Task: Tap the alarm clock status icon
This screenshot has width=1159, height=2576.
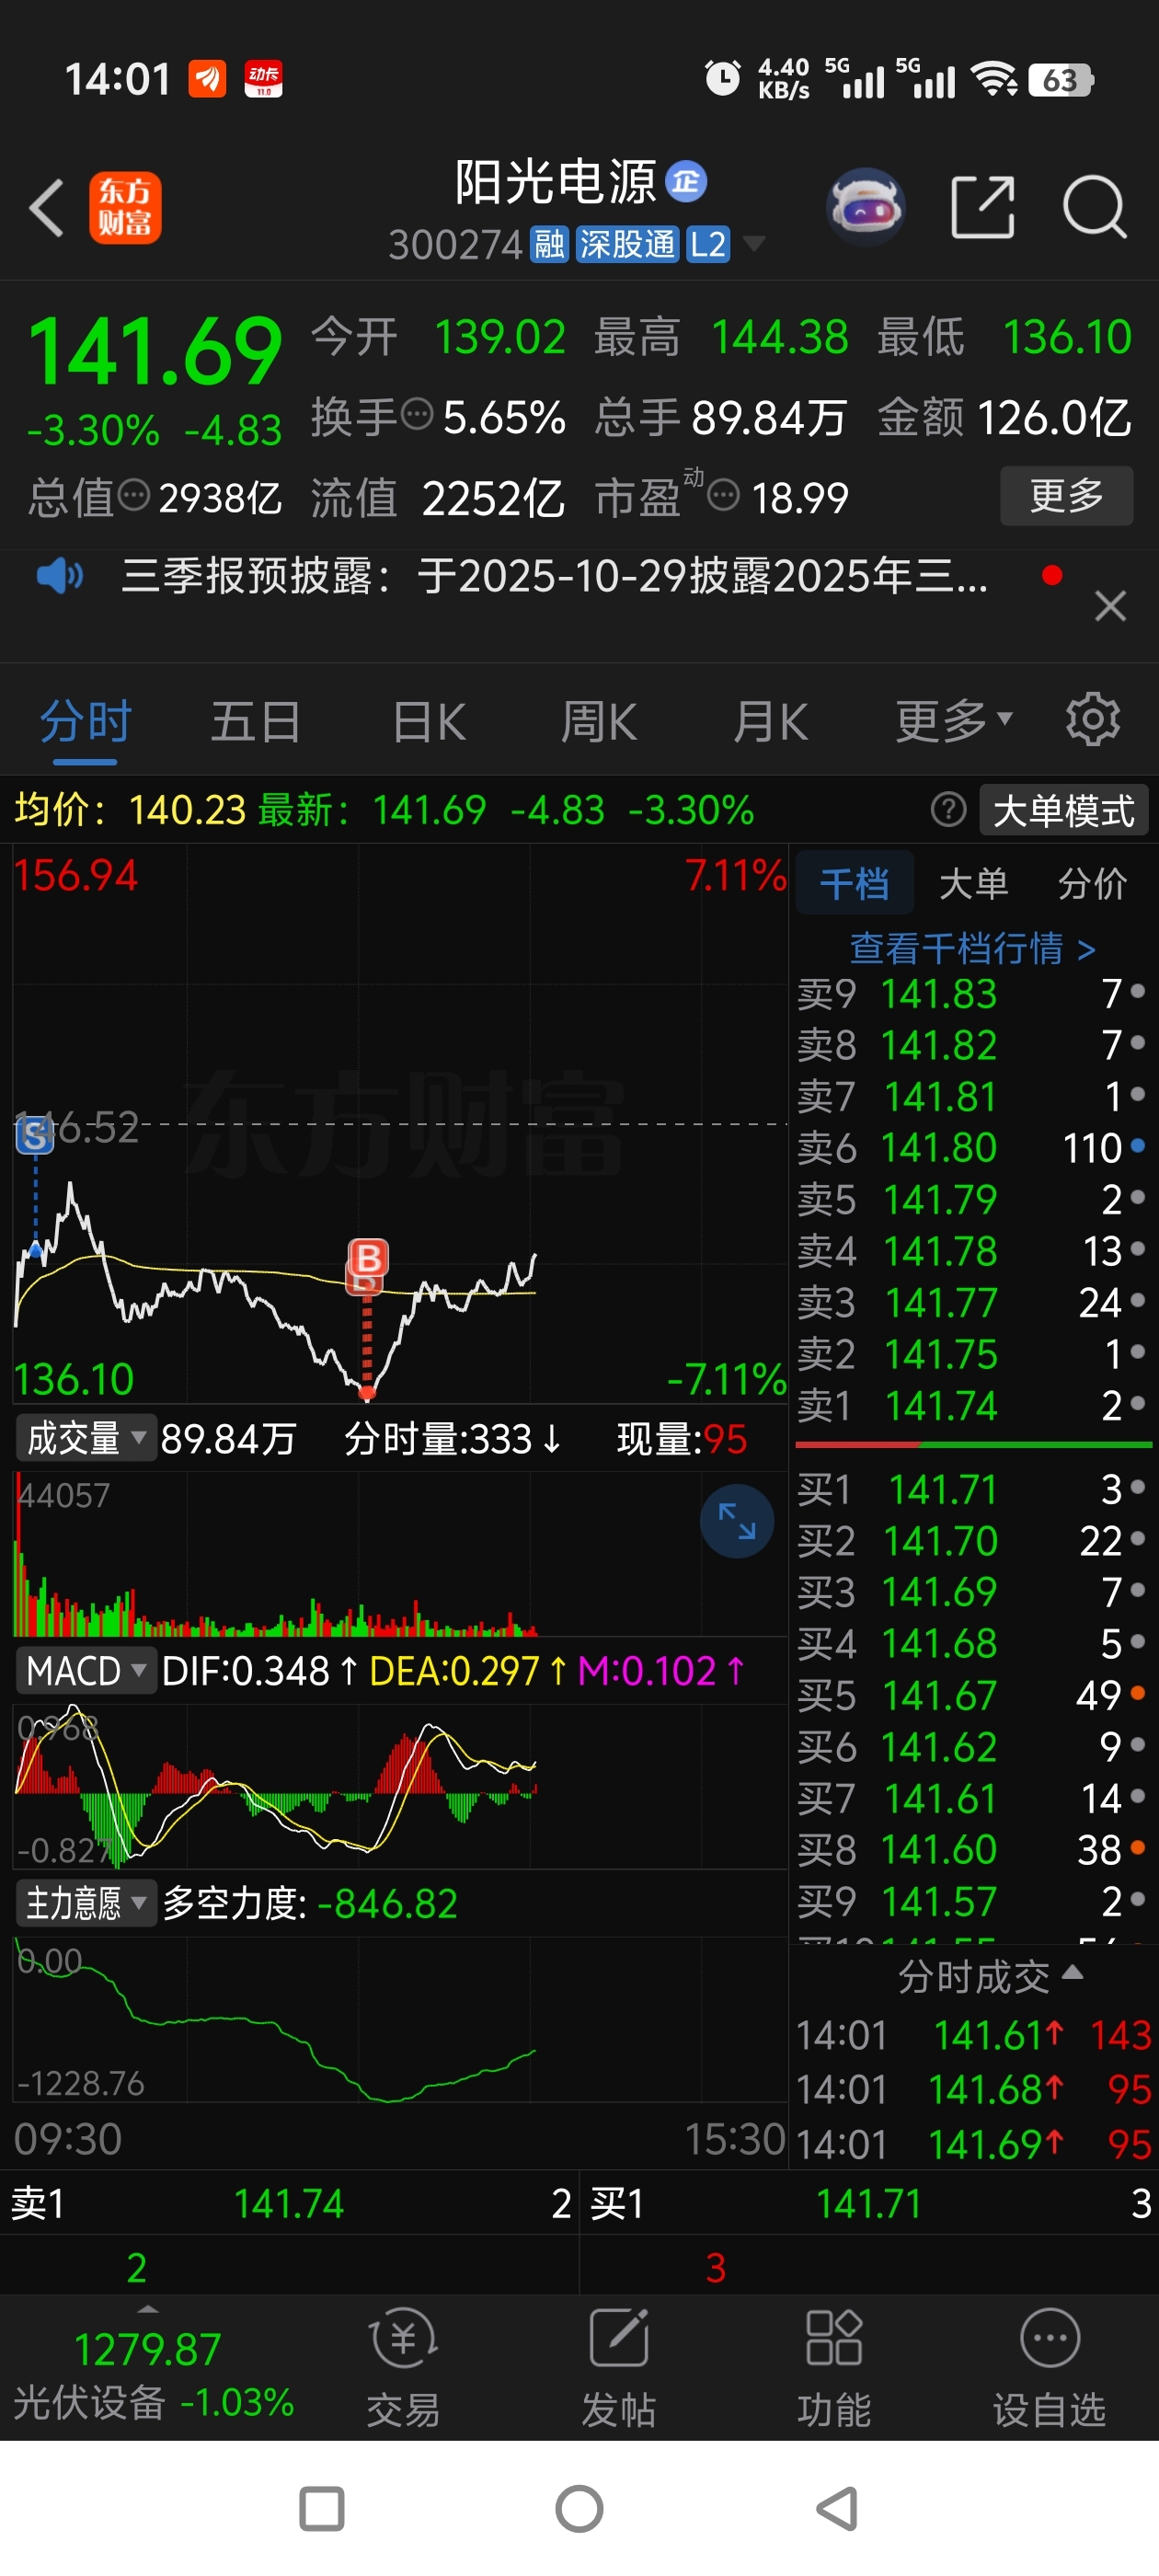Action: (722, 78)
